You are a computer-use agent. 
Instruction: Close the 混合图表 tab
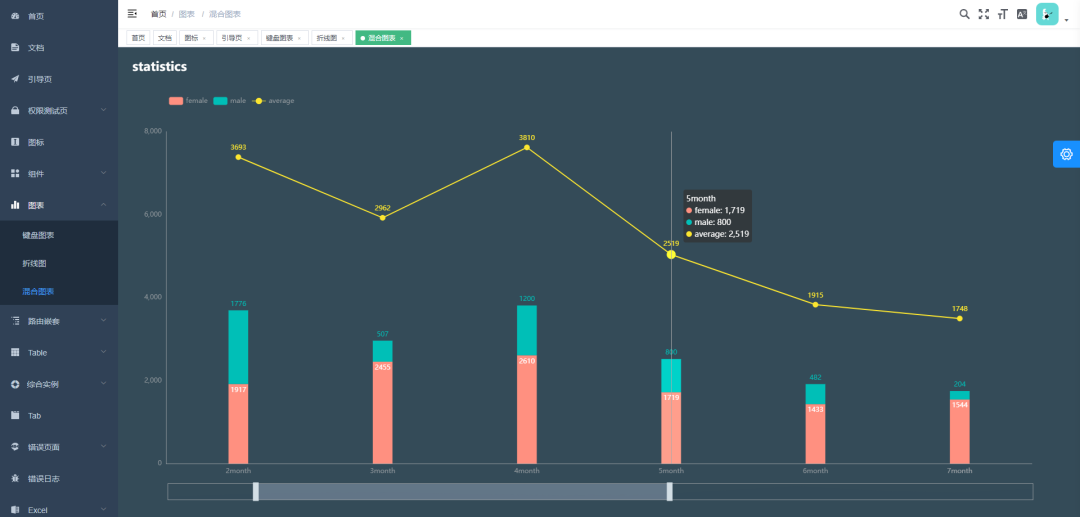[x=402, y=39]
